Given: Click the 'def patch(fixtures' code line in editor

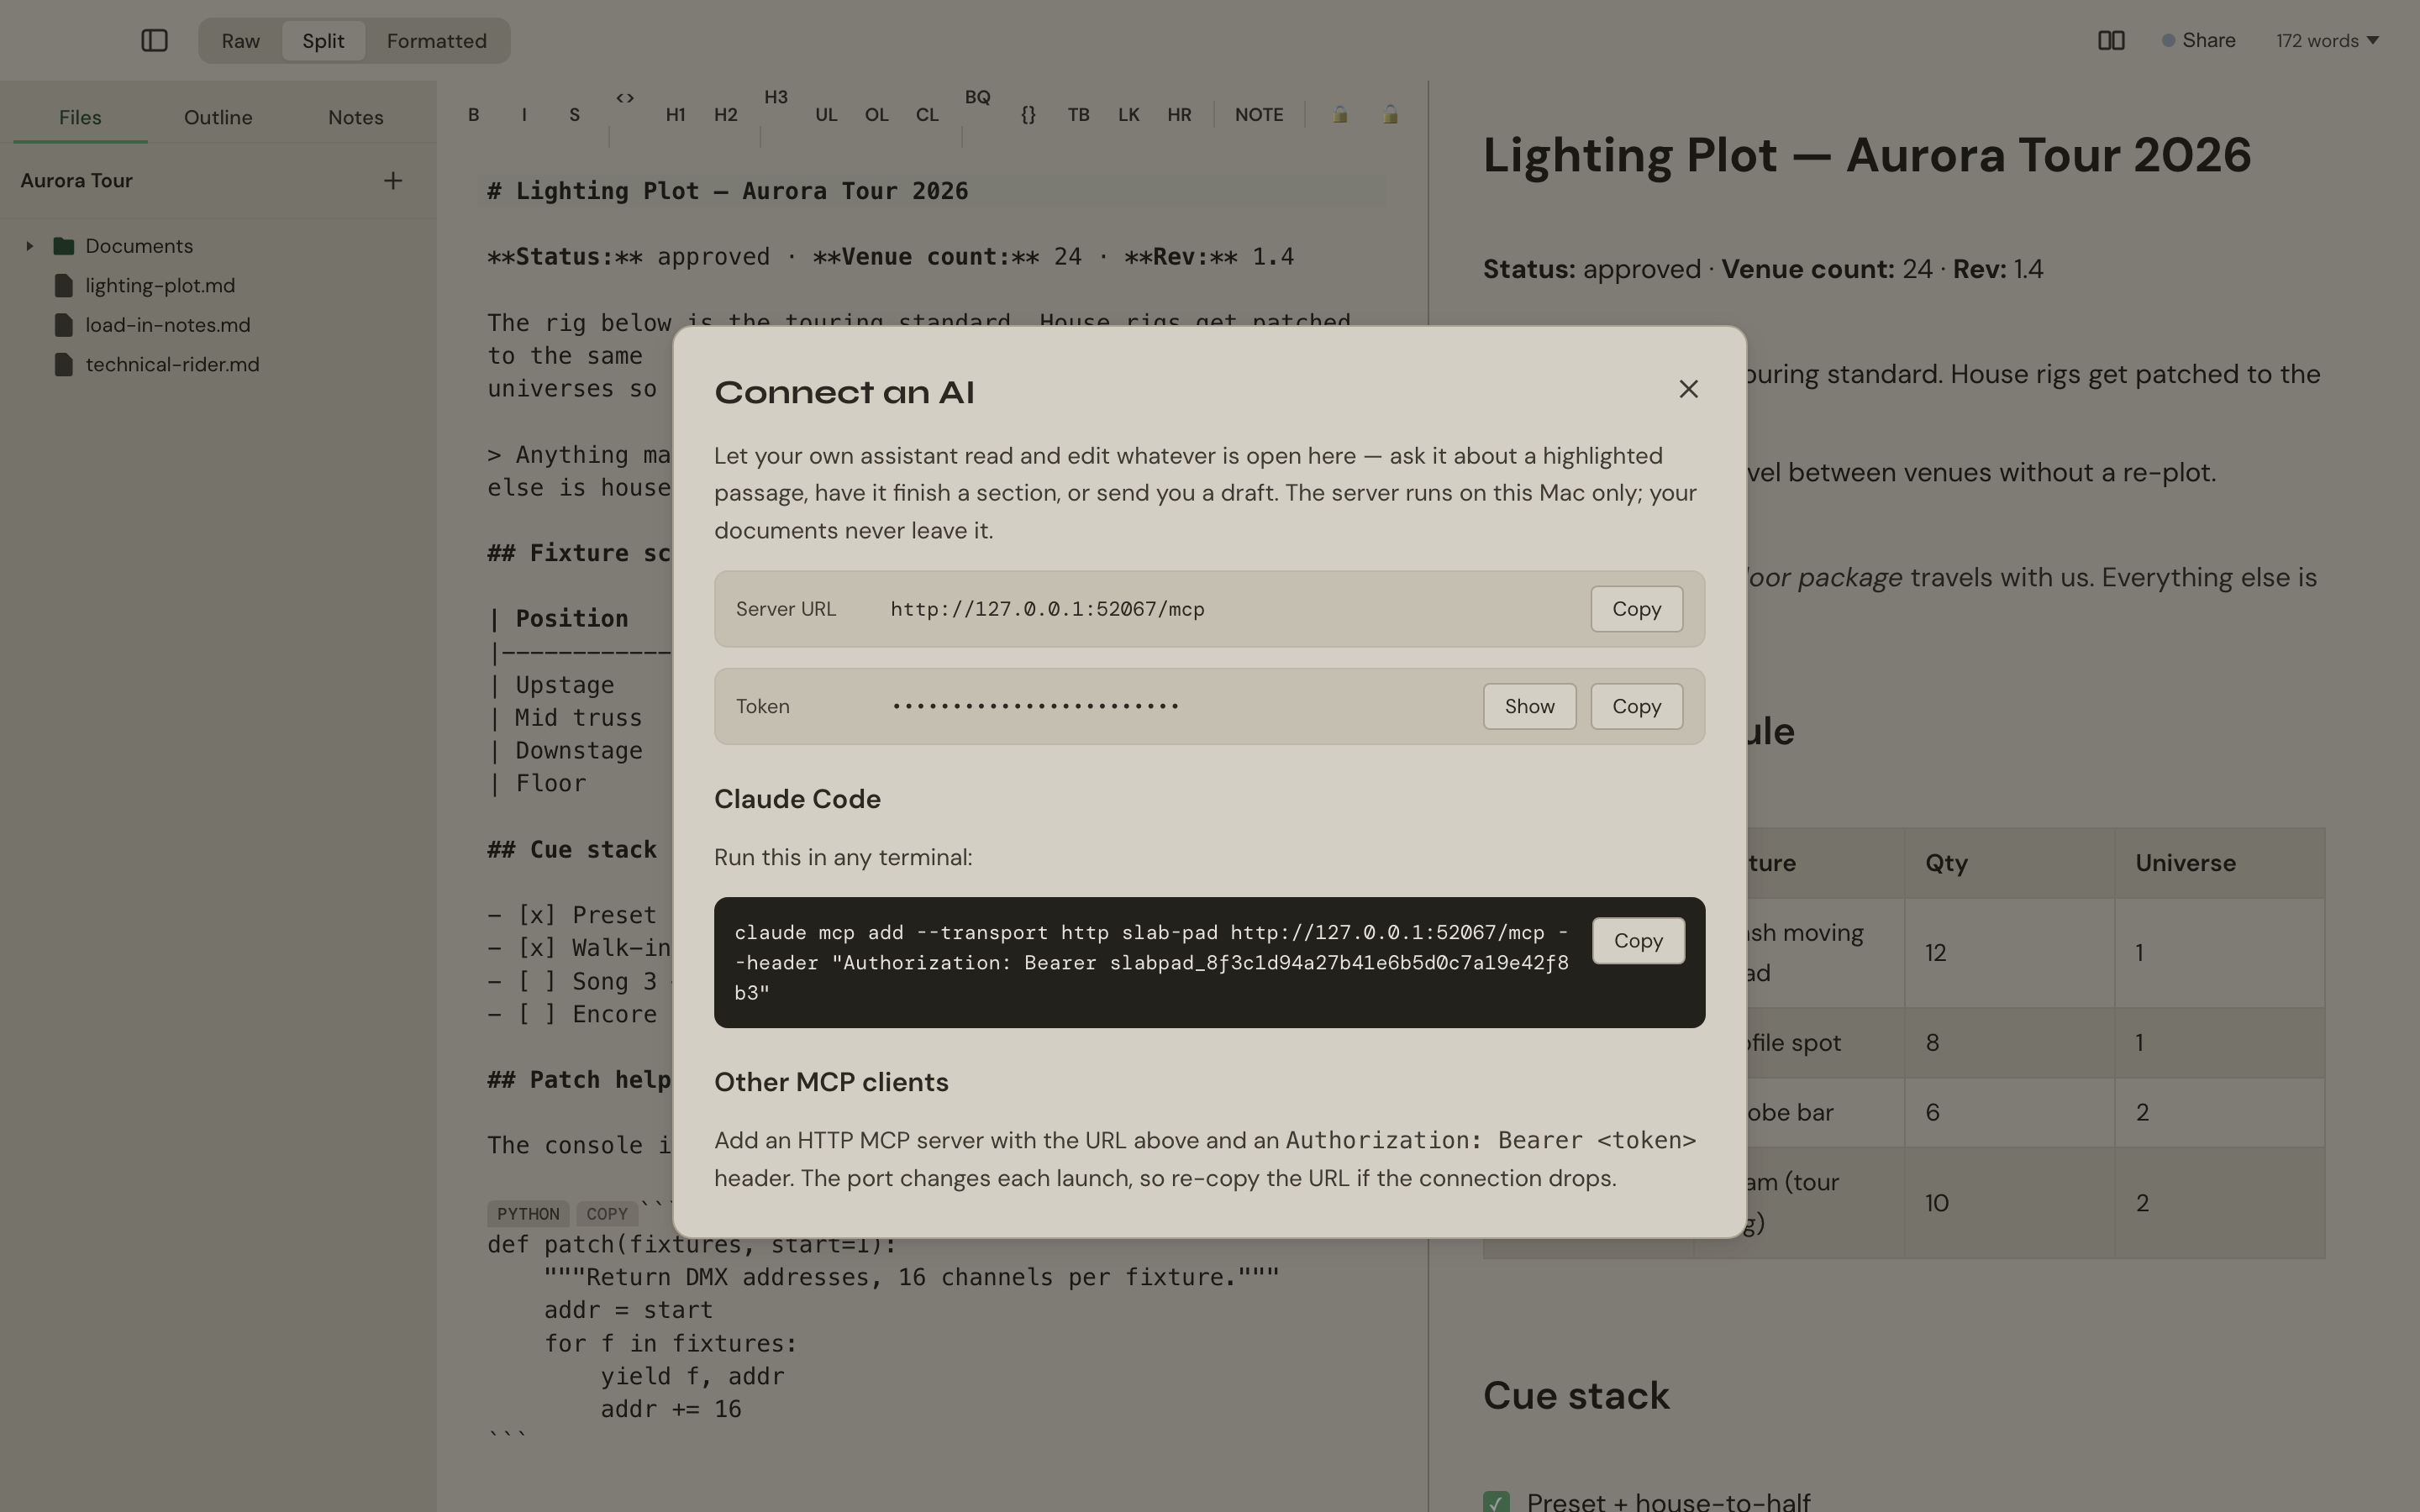Looking at the screenshot, I should pyautogui.click(x=692, y=1245).
